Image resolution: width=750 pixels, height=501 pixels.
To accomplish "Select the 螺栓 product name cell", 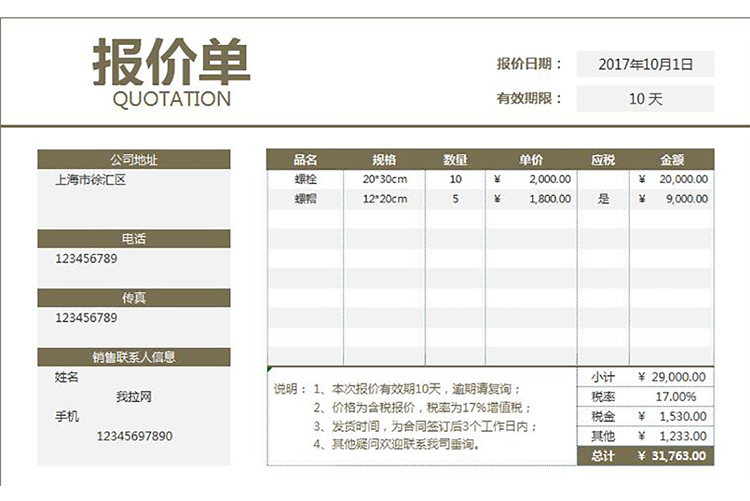I will (305, 179).
